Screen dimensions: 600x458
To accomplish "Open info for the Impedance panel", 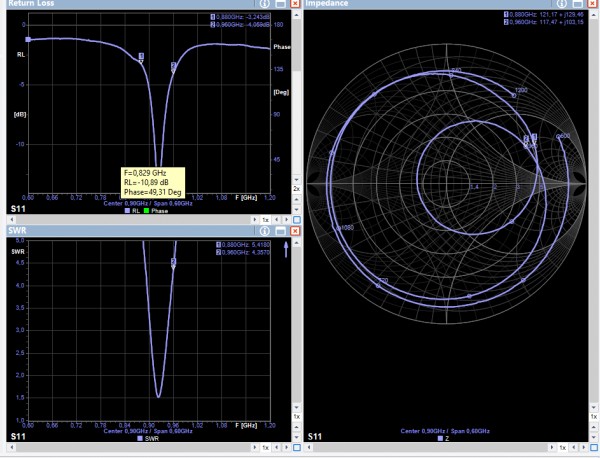I will [x=561, y=3].
